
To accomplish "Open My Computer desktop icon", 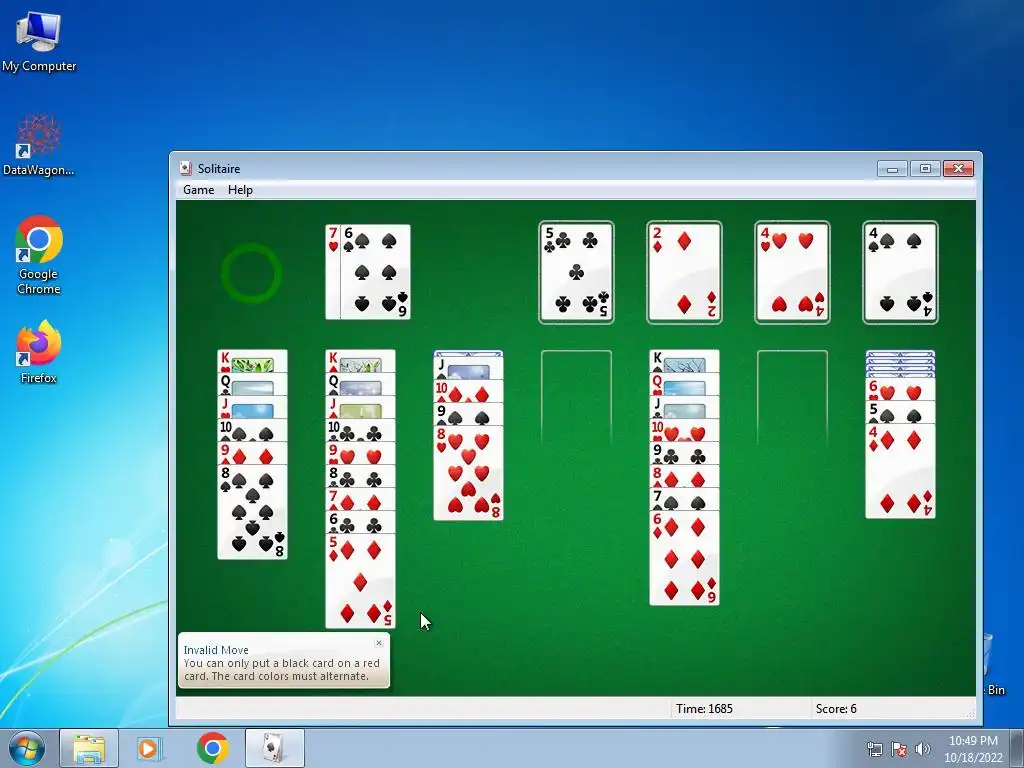I will coord(39,40).
